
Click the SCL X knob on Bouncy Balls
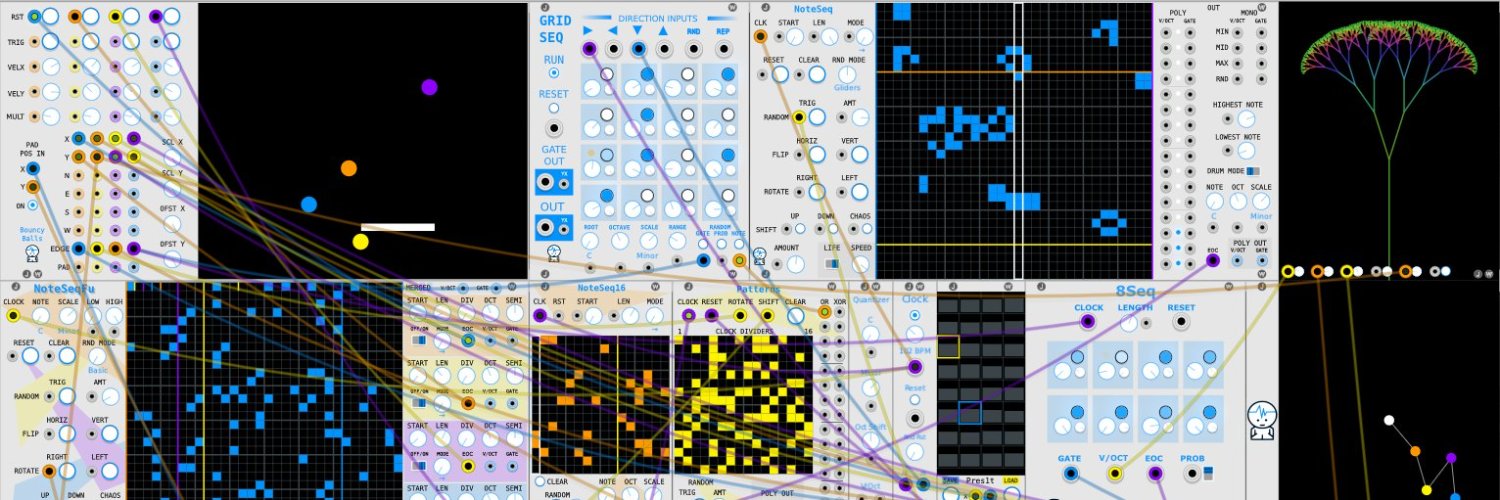172,158
